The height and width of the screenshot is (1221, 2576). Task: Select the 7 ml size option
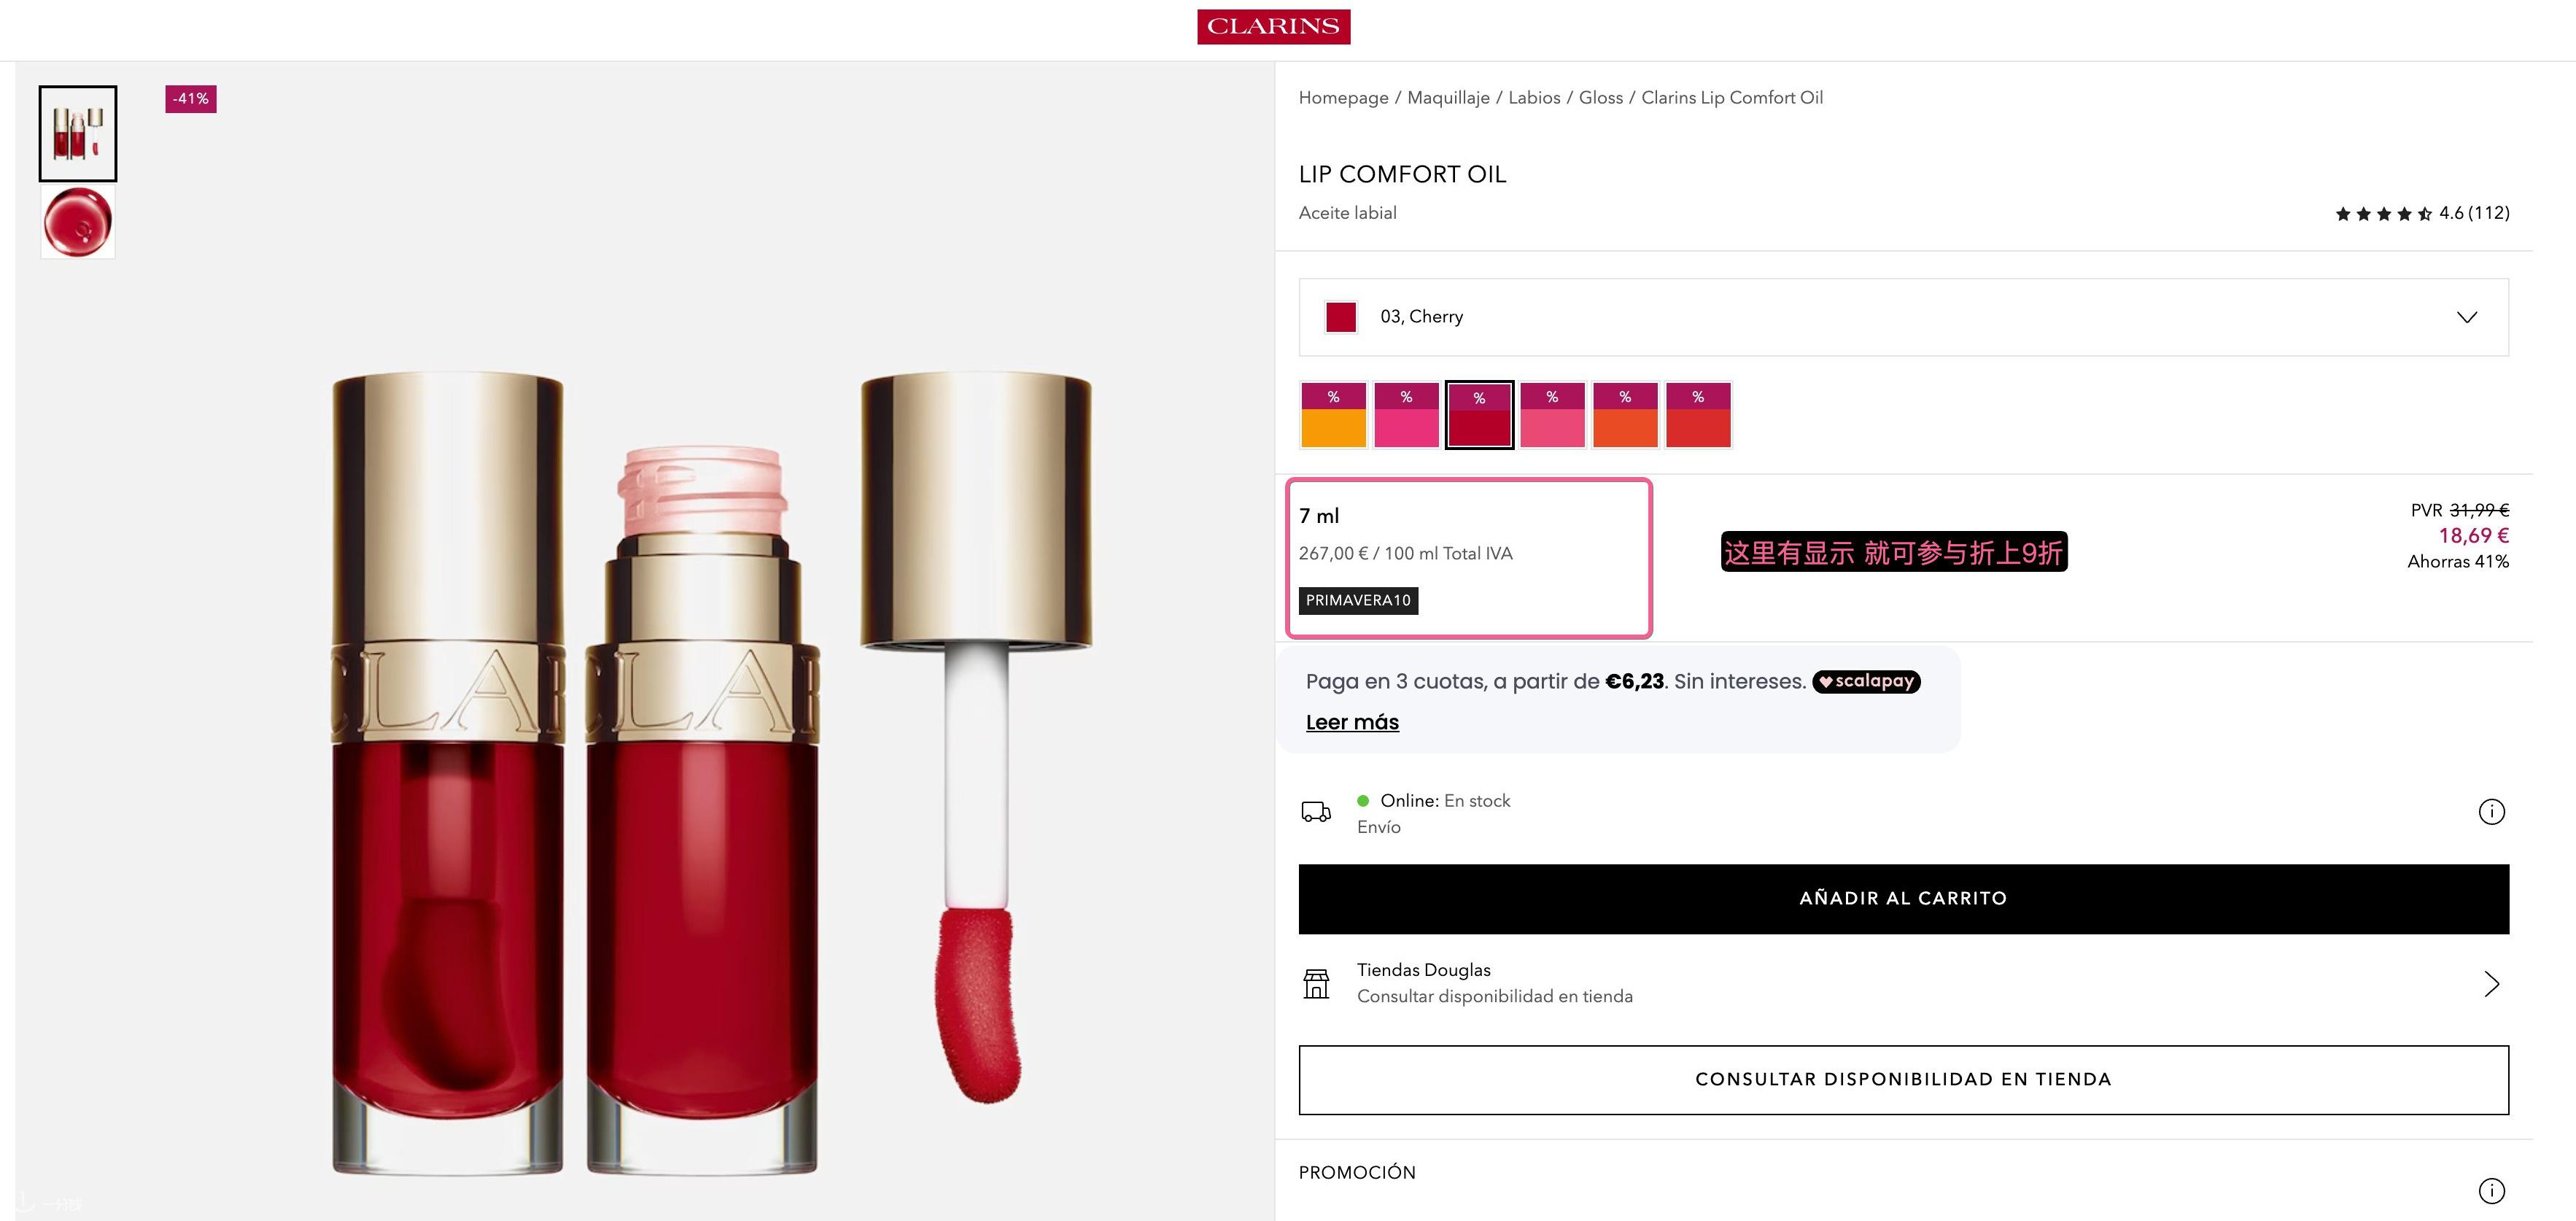1468,558
